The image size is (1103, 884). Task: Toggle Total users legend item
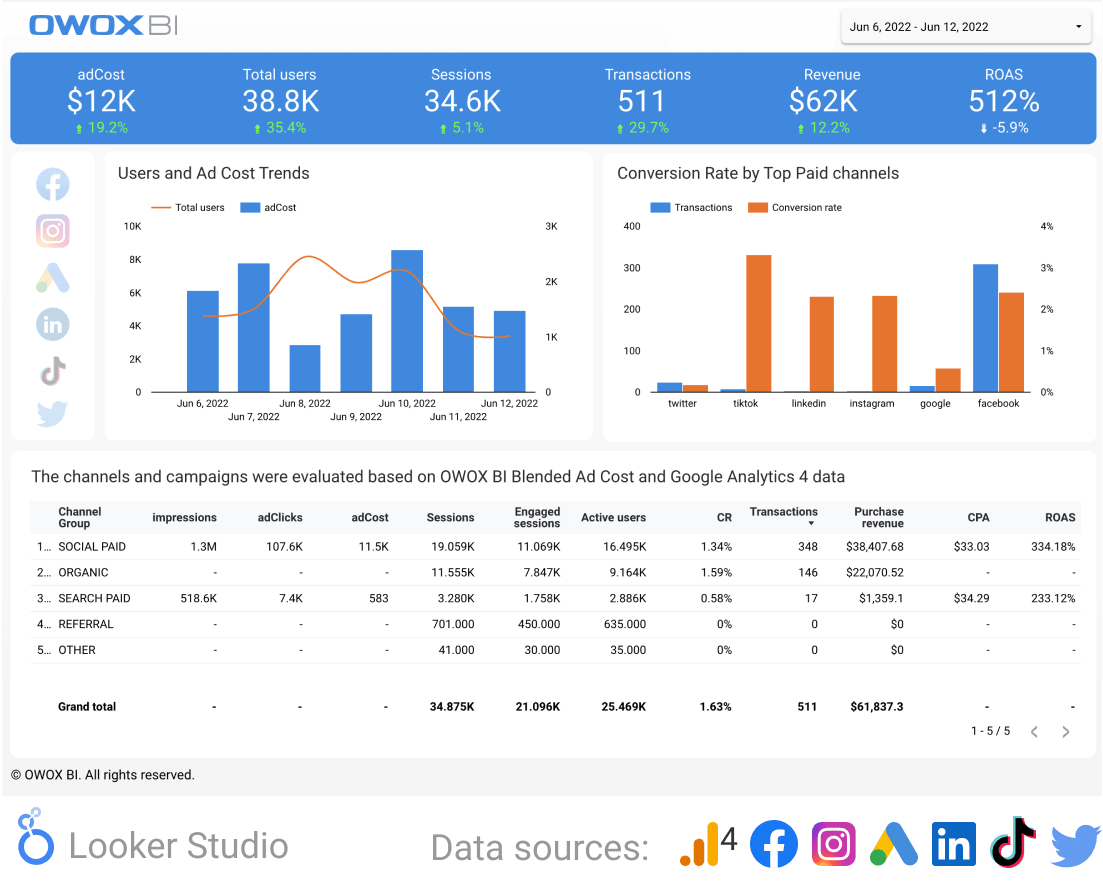pos(188,208)
